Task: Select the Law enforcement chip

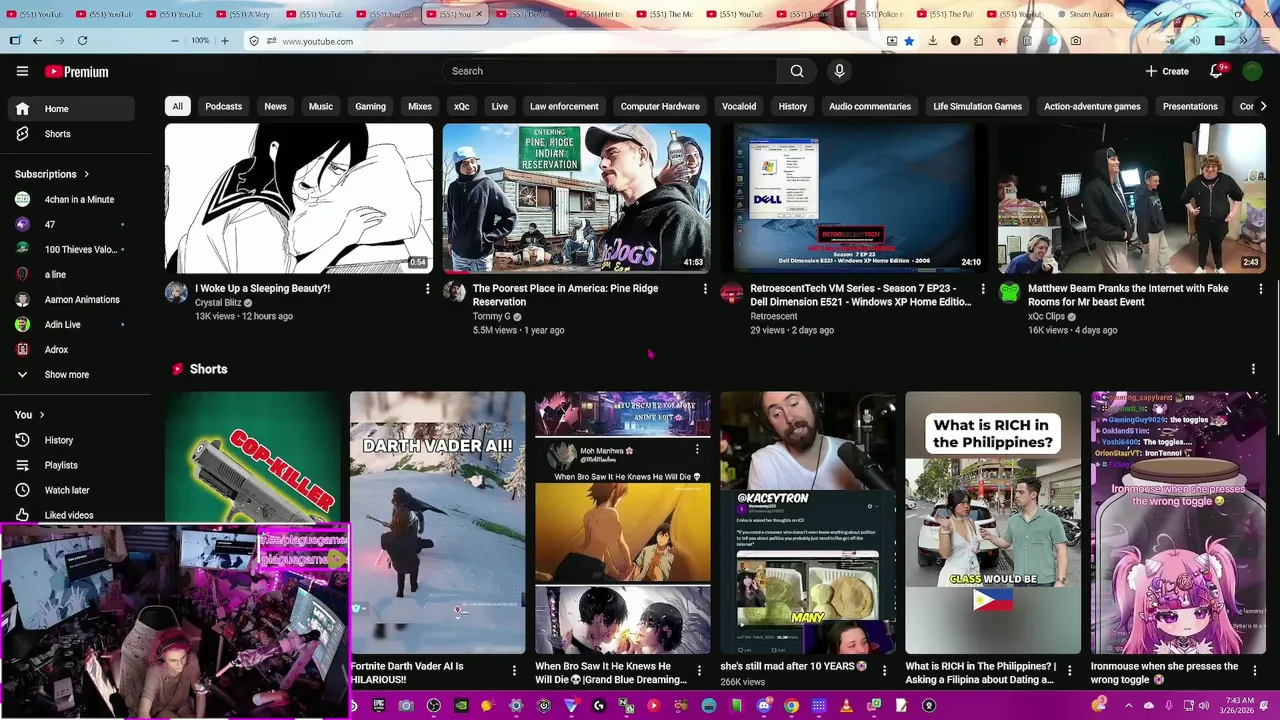Action: 564,106
